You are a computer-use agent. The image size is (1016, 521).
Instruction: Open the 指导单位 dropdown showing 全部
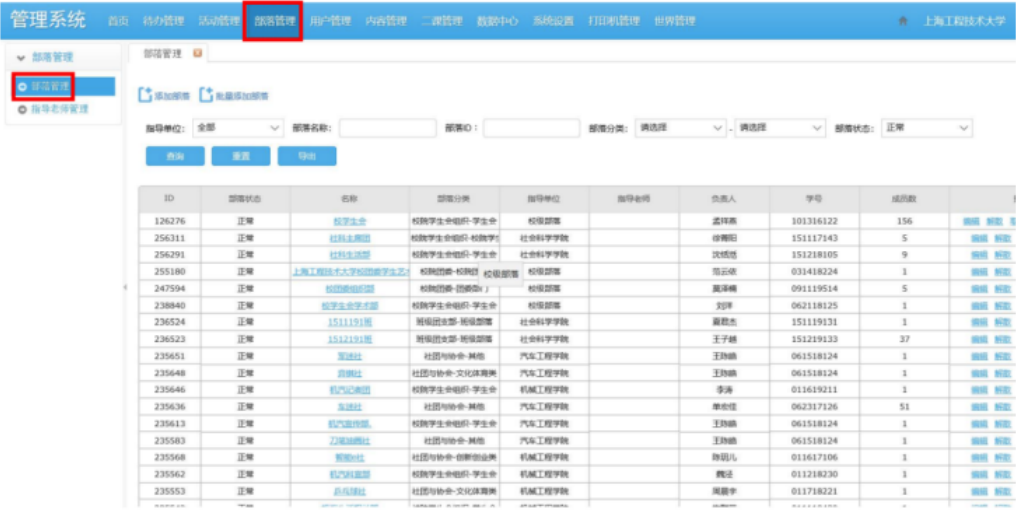click(239, 128)
